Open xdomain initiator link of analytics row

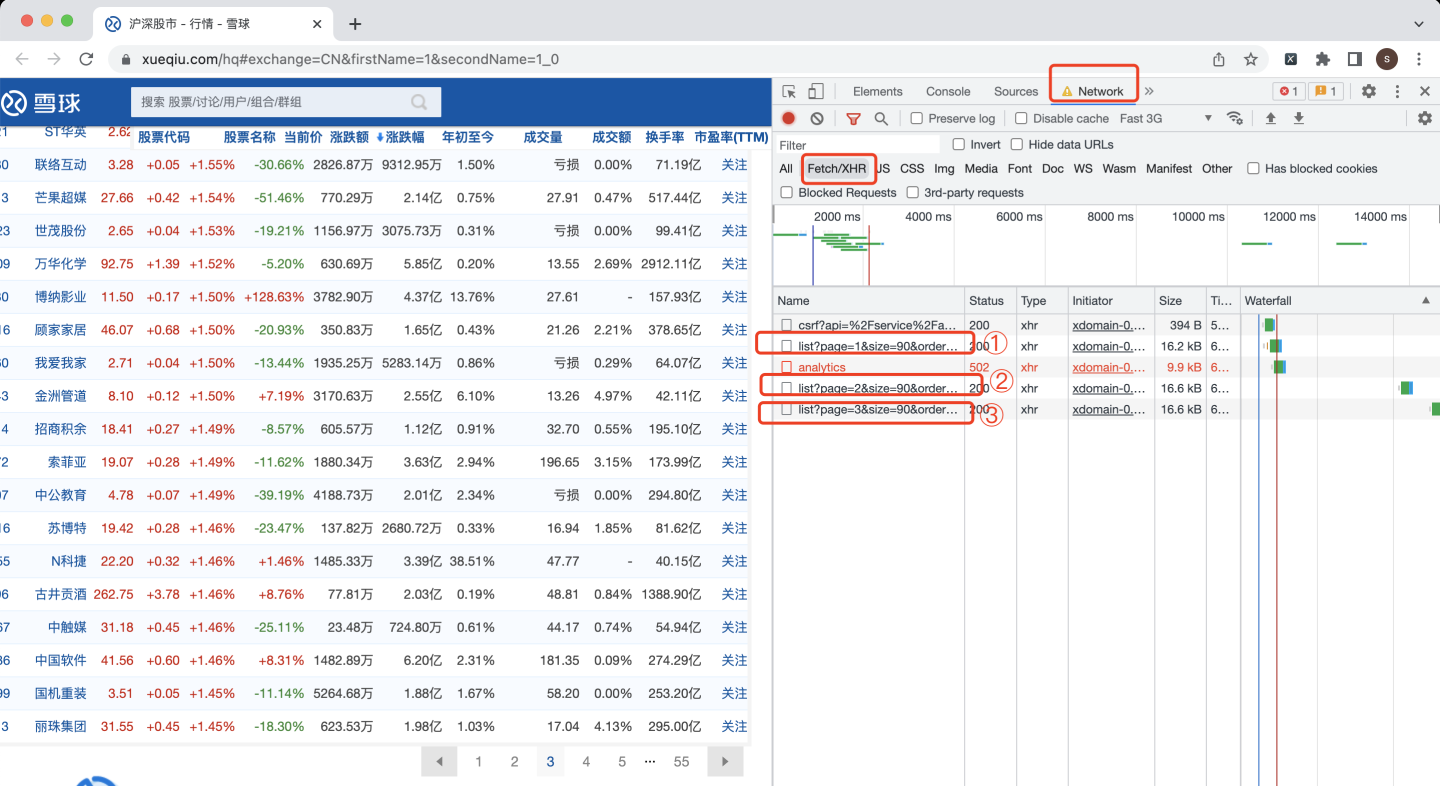1109,367
